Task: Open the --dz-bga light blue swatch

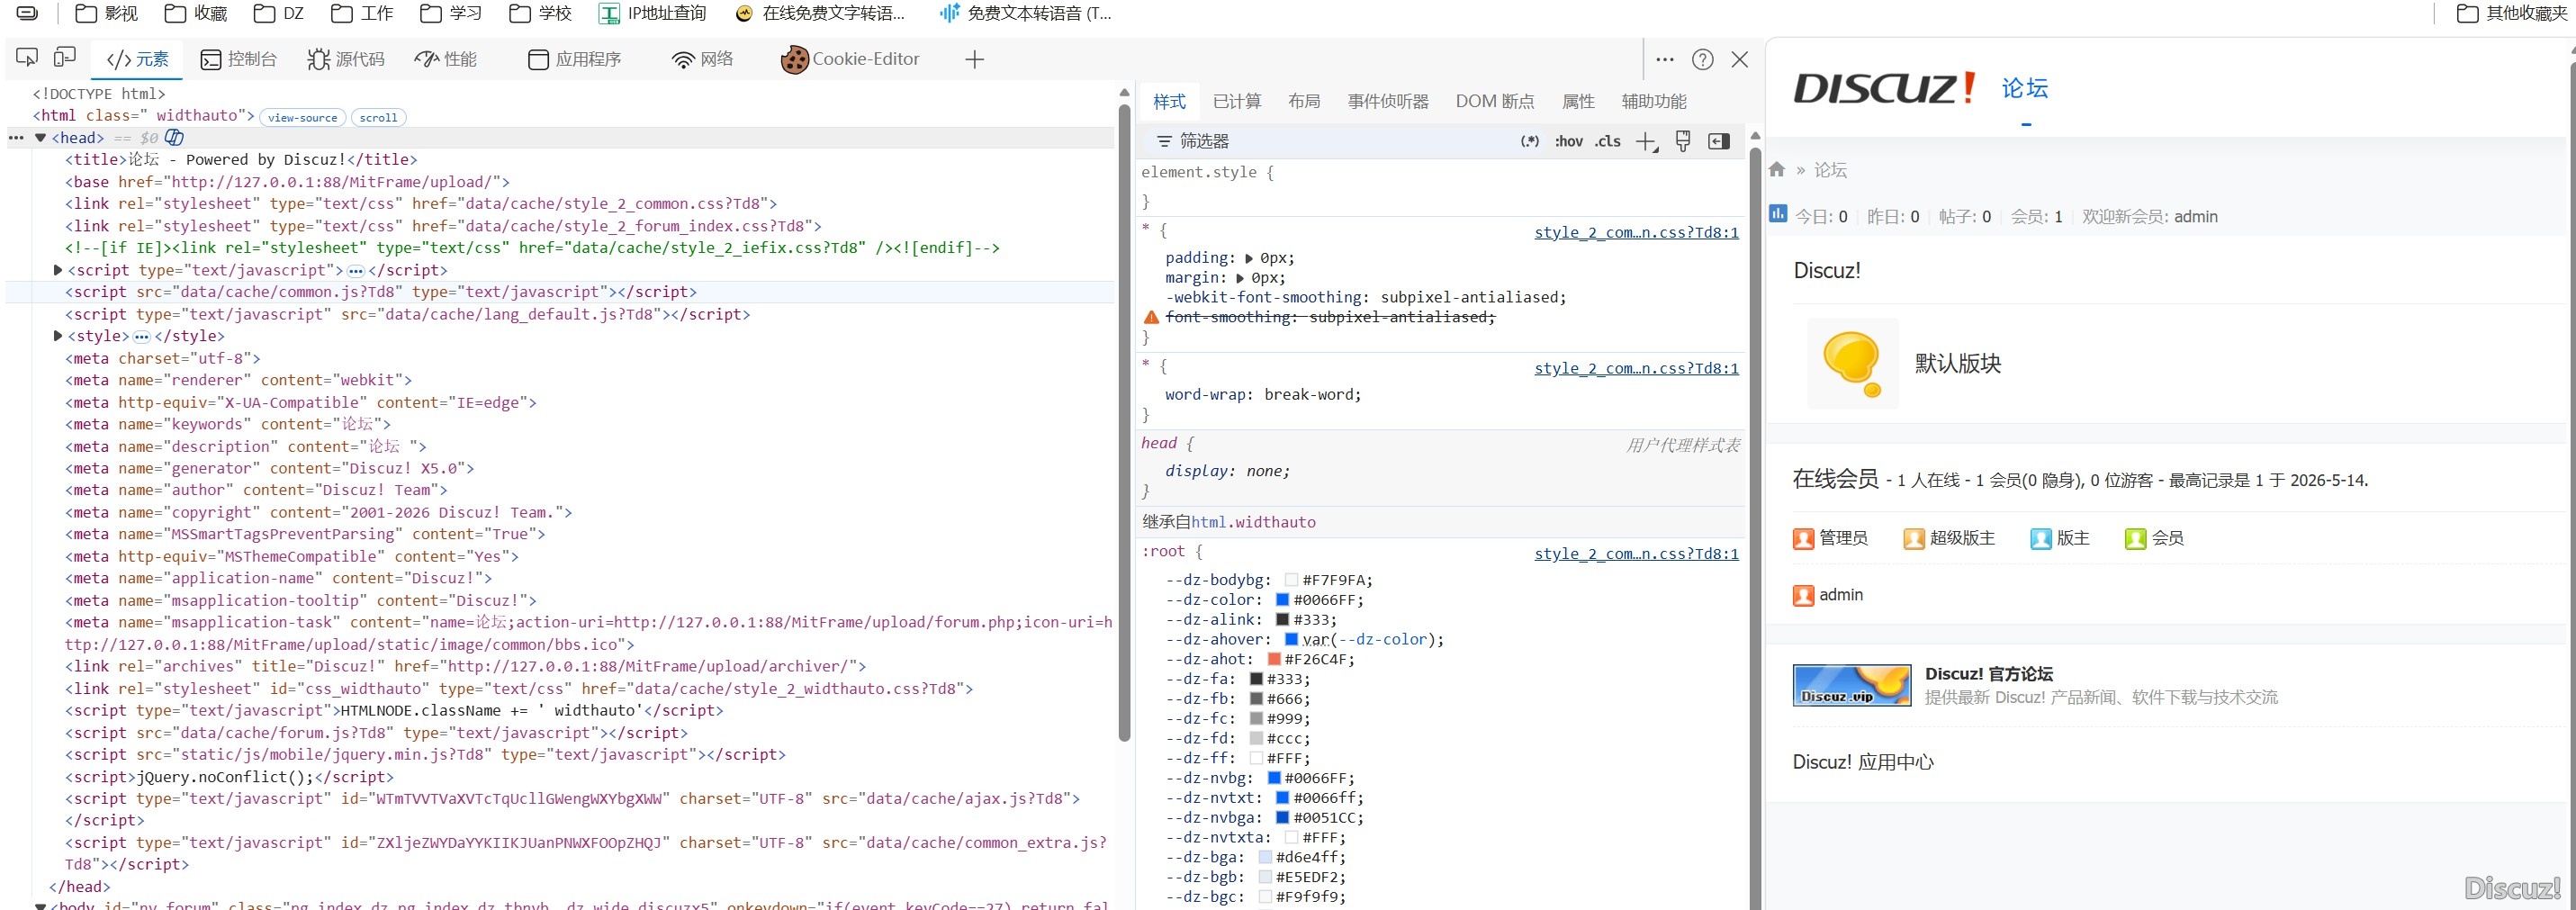Action: pyautogui.click(x=1265, y=857)
